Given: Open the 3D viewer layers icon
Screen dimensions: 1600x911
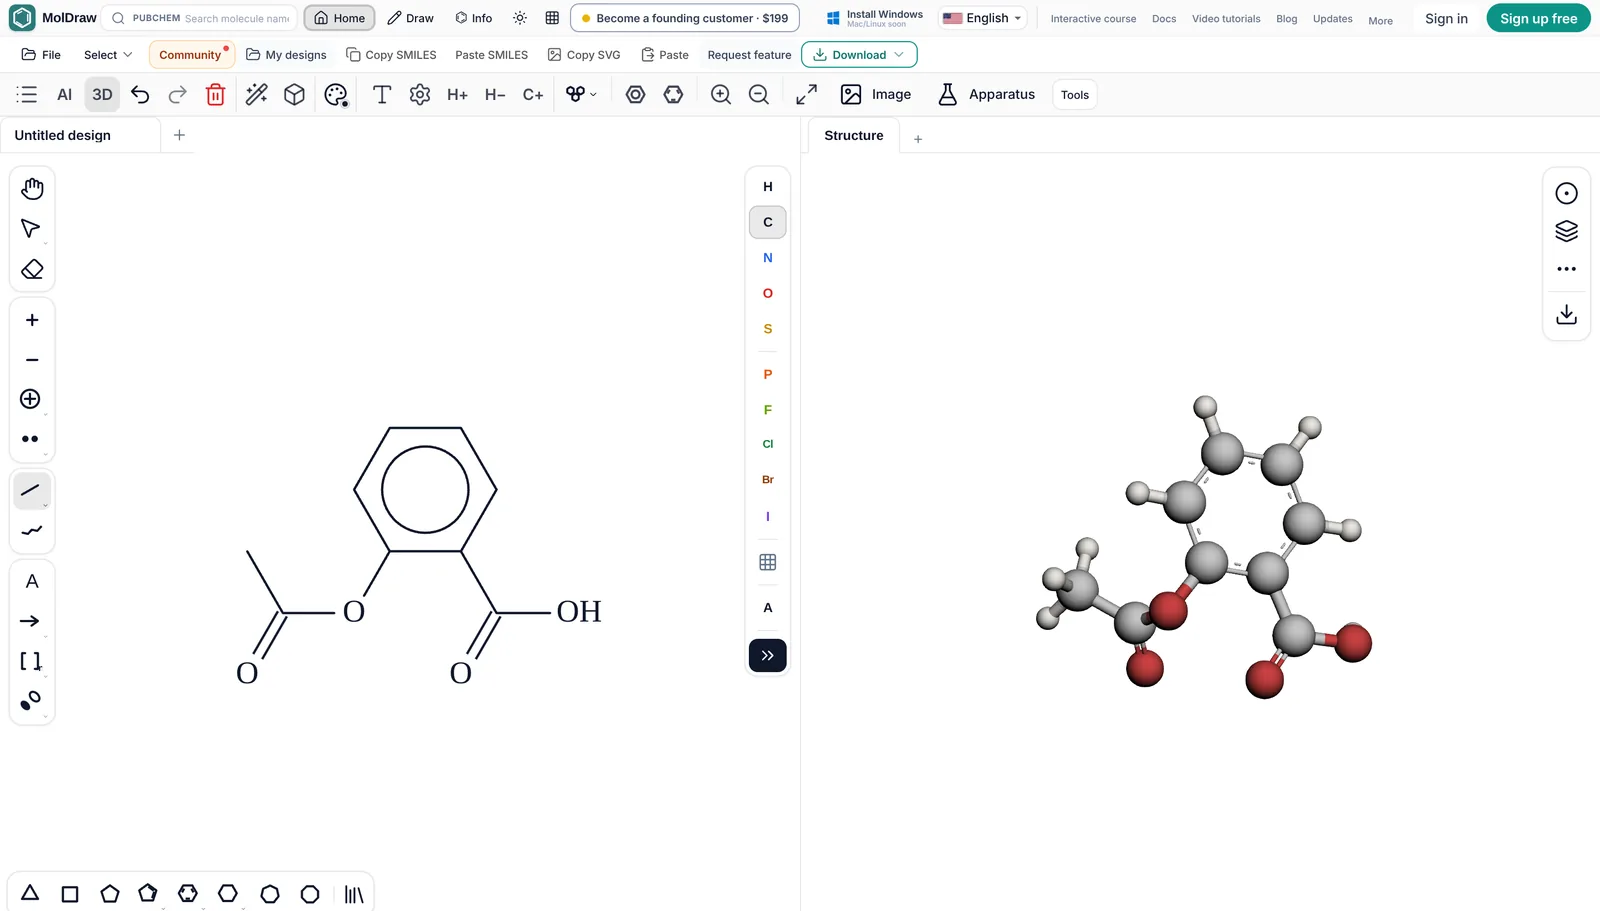Looking at the screenshot, I should [x=1567, y=231].
